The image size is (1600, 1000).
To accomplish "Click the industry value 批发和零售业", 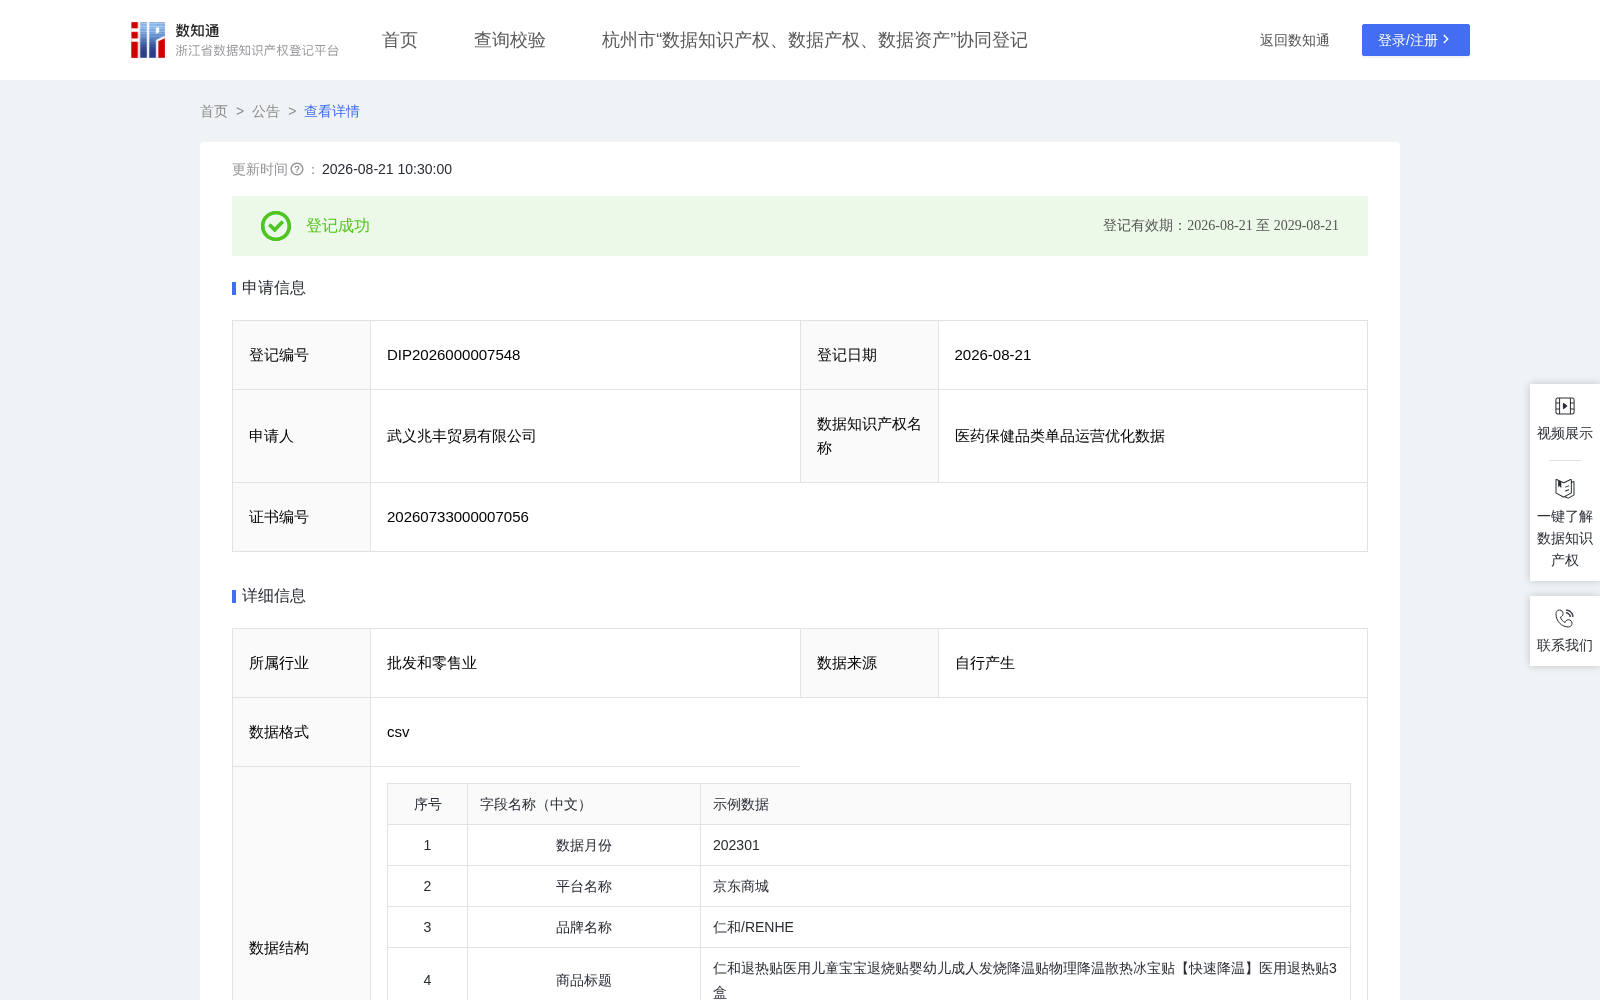I will (x=432, y=663).
